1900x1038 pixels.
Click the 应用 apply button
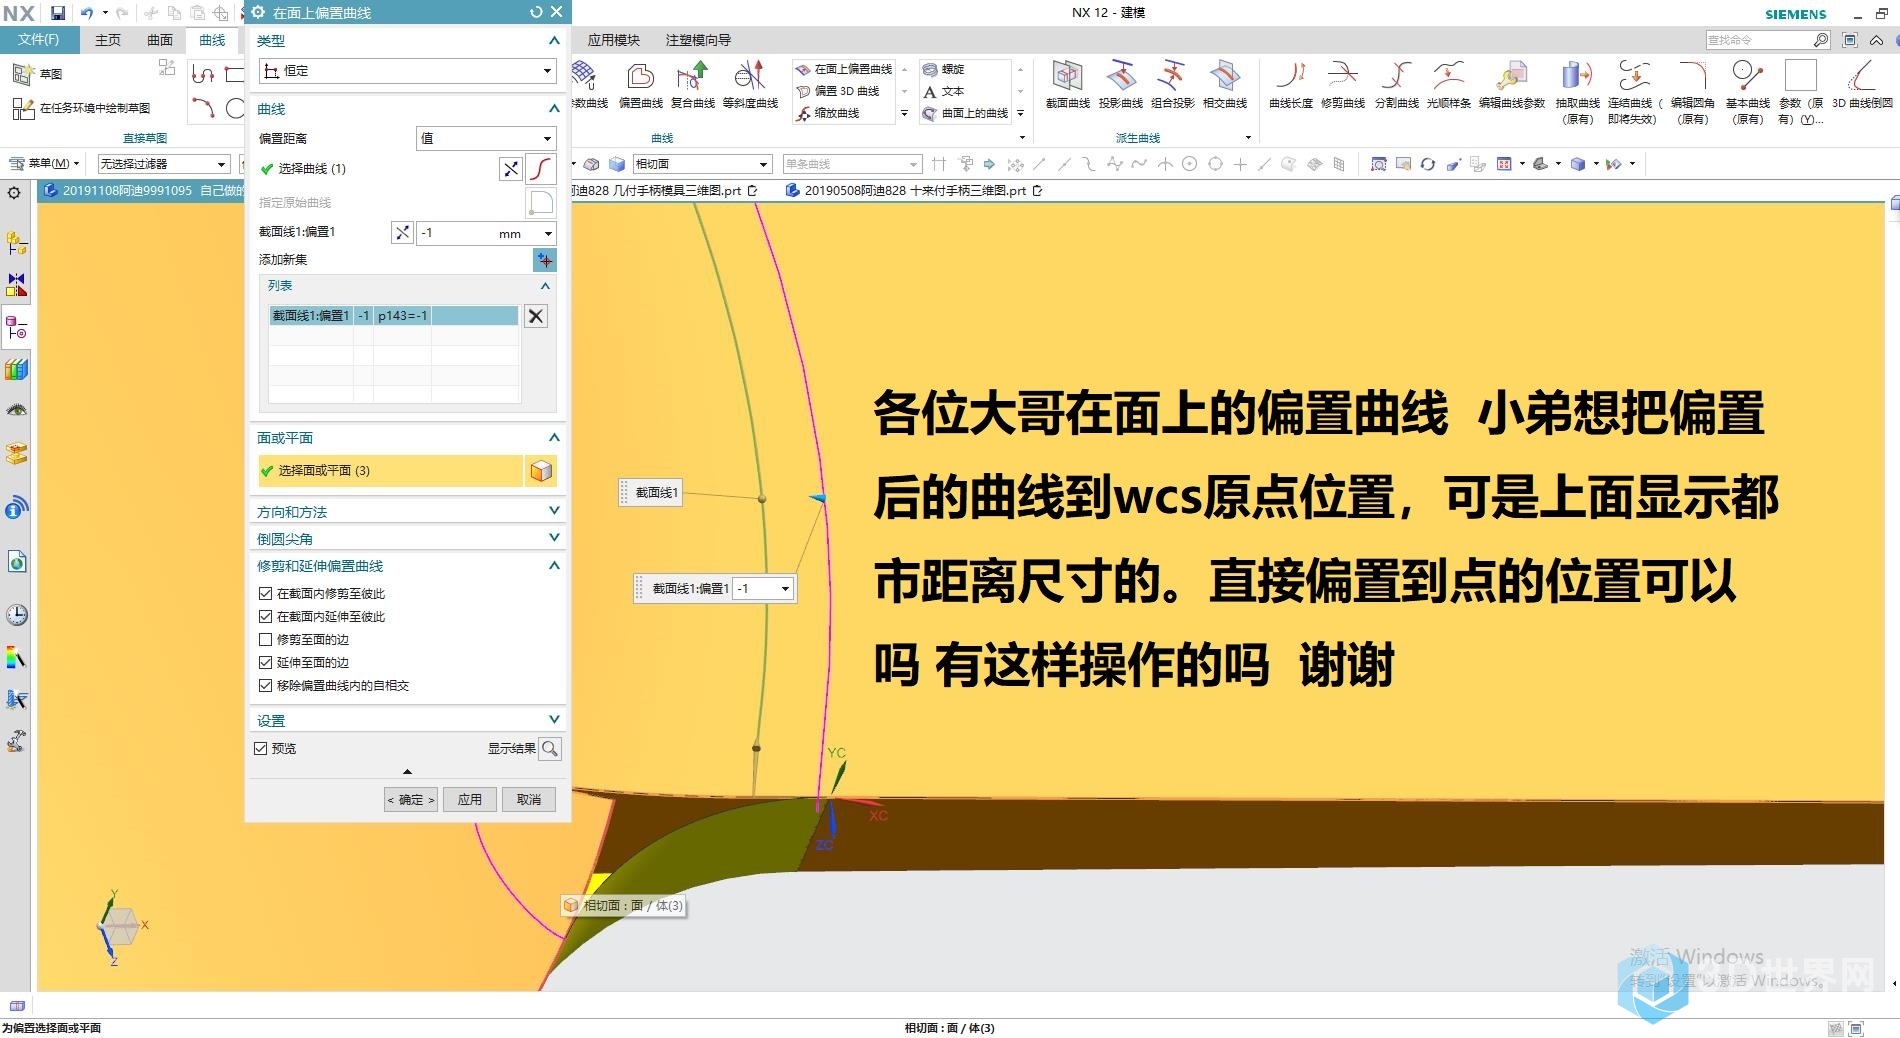point(470,799)
